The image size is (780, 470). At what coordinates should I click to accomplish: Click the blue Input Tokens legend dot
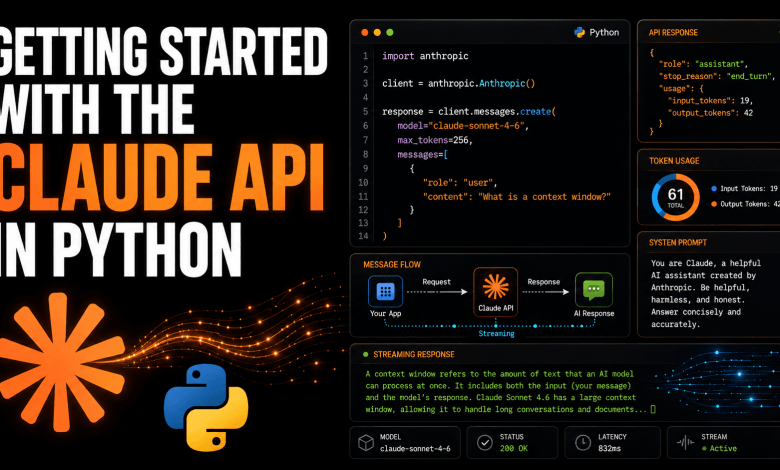(714, 188)
